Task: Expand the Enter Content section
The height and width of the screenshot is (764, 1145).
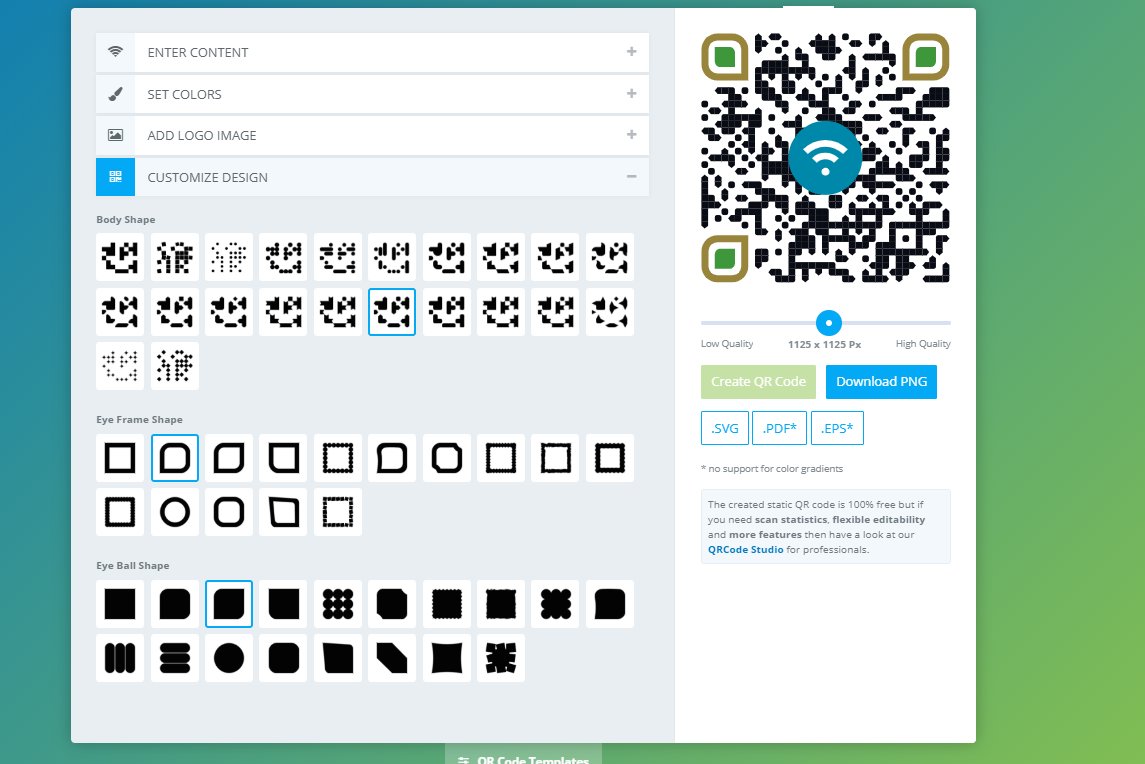Action: pyautogui.click(x=372, y=53)
